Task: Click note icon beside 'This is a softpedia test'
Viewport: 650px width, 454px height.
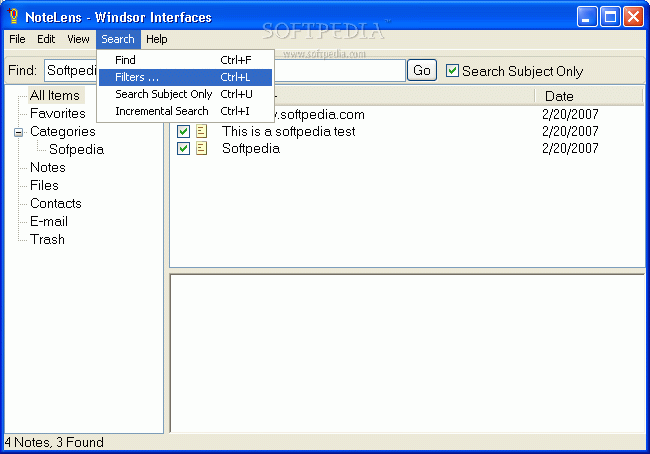Action: point(201,131)
